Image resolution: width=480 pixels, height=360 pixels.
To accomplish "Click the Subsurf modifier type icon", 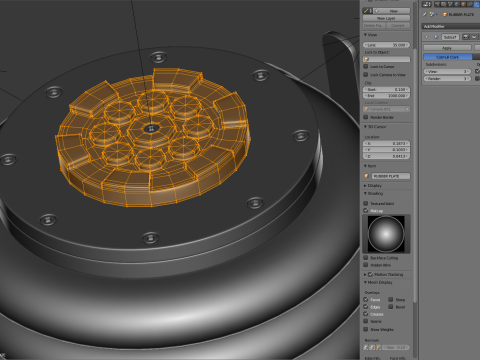I will tap(436, 37).
